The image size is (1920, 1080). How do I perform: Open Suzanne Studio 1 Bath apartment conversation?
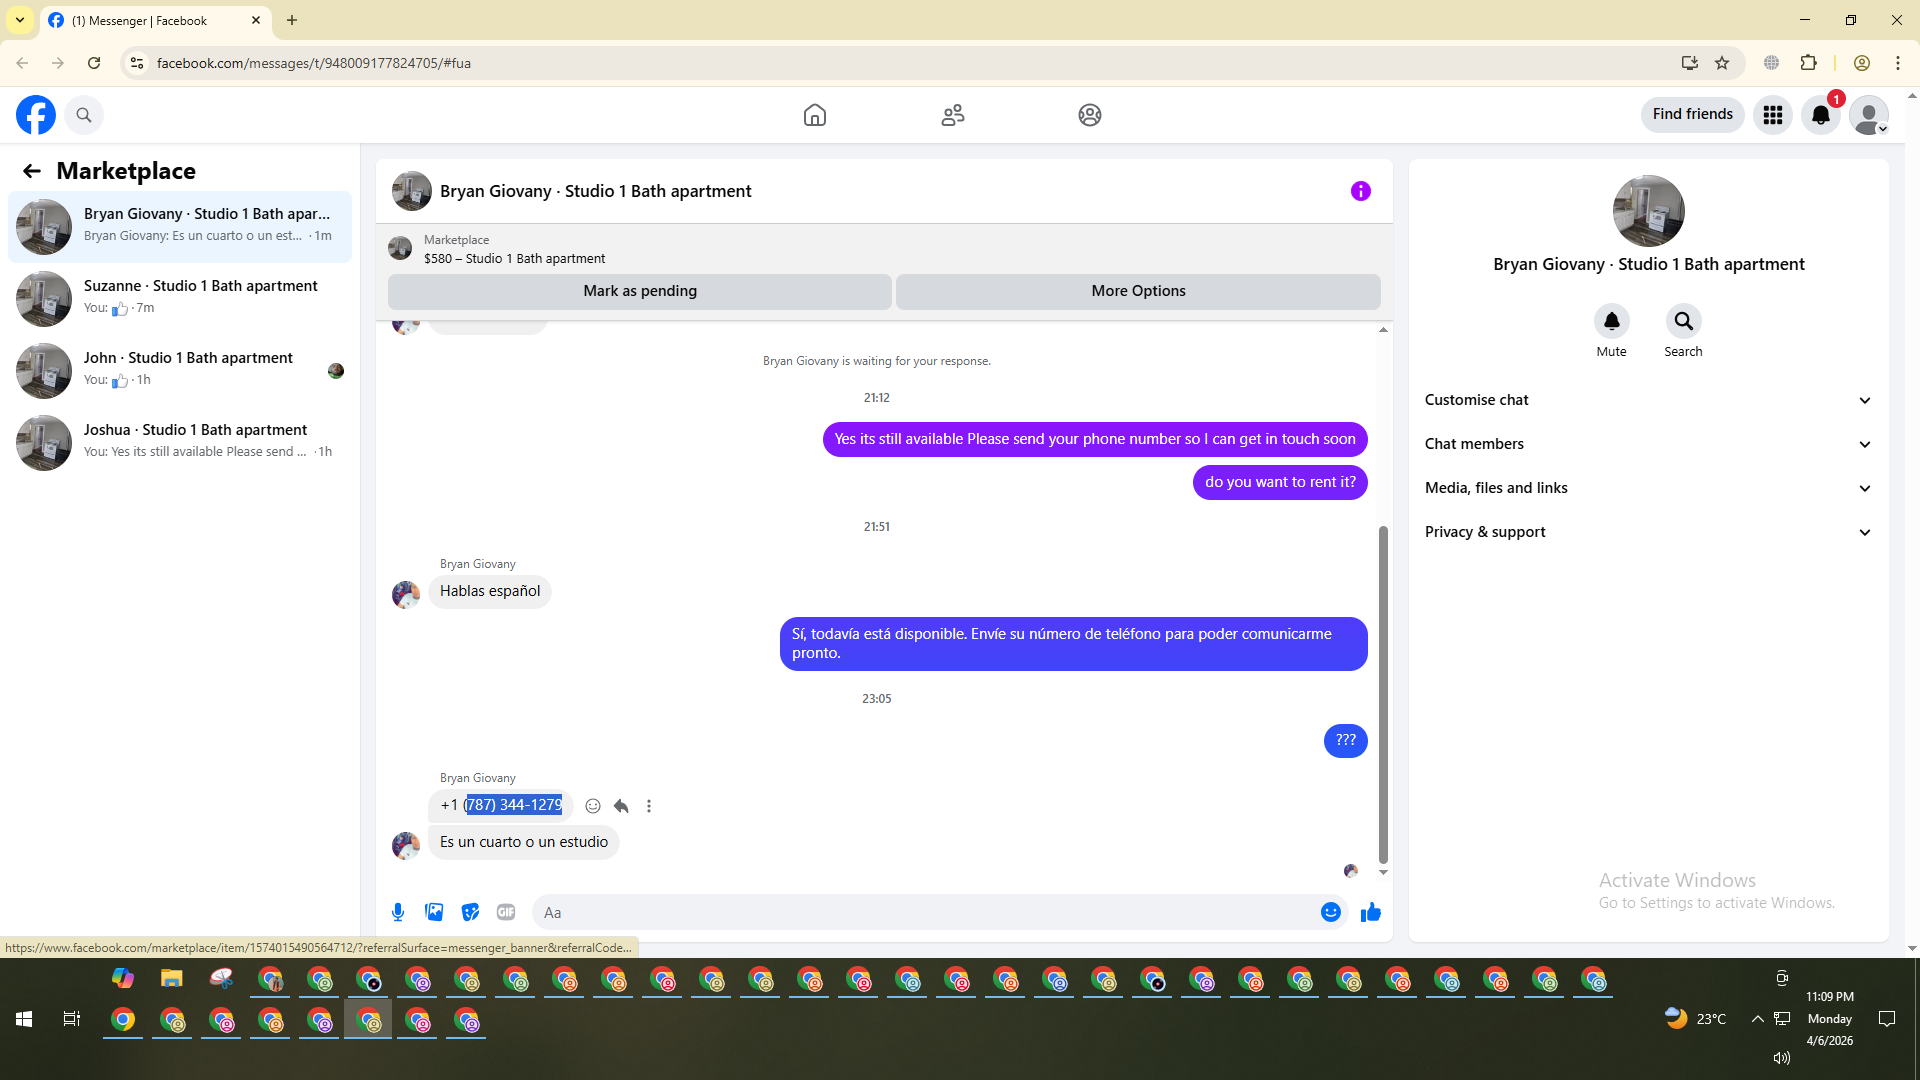tap(180, 299)
